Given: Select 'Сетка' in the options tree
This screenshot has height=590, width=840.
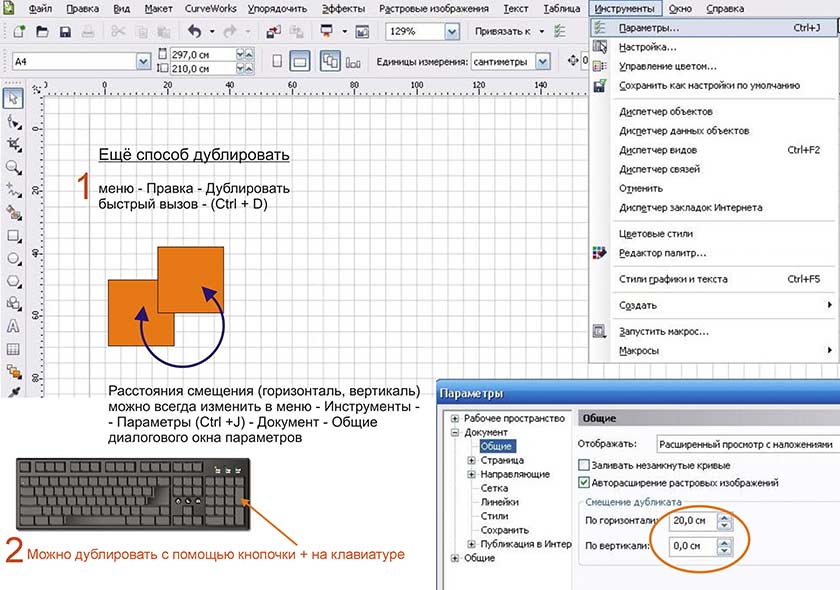Looking at the screenshot, I should pos(492,488).
